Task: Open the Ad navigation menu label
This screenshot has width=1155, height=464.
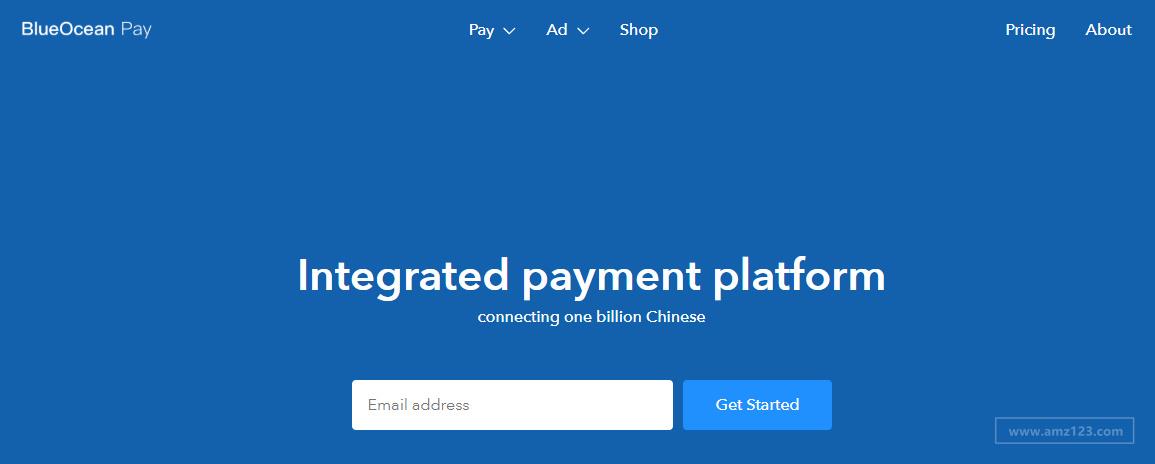Action: click(x=557, y=30)
